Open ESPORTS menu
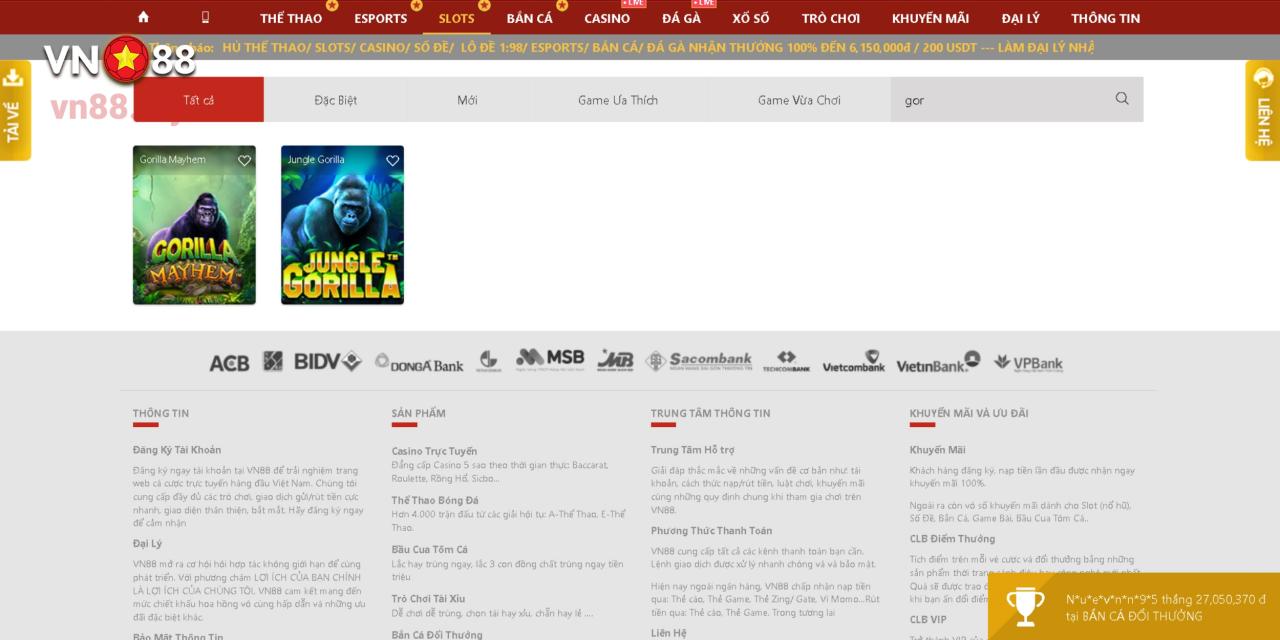1280x640 pixels. tap(380, 18)
